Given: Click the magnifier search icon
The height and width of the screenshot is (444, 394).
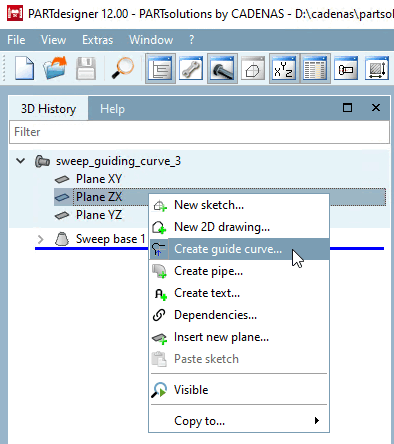Looking at the screenshot, I should pyautogui.click(x=123, y=68).
